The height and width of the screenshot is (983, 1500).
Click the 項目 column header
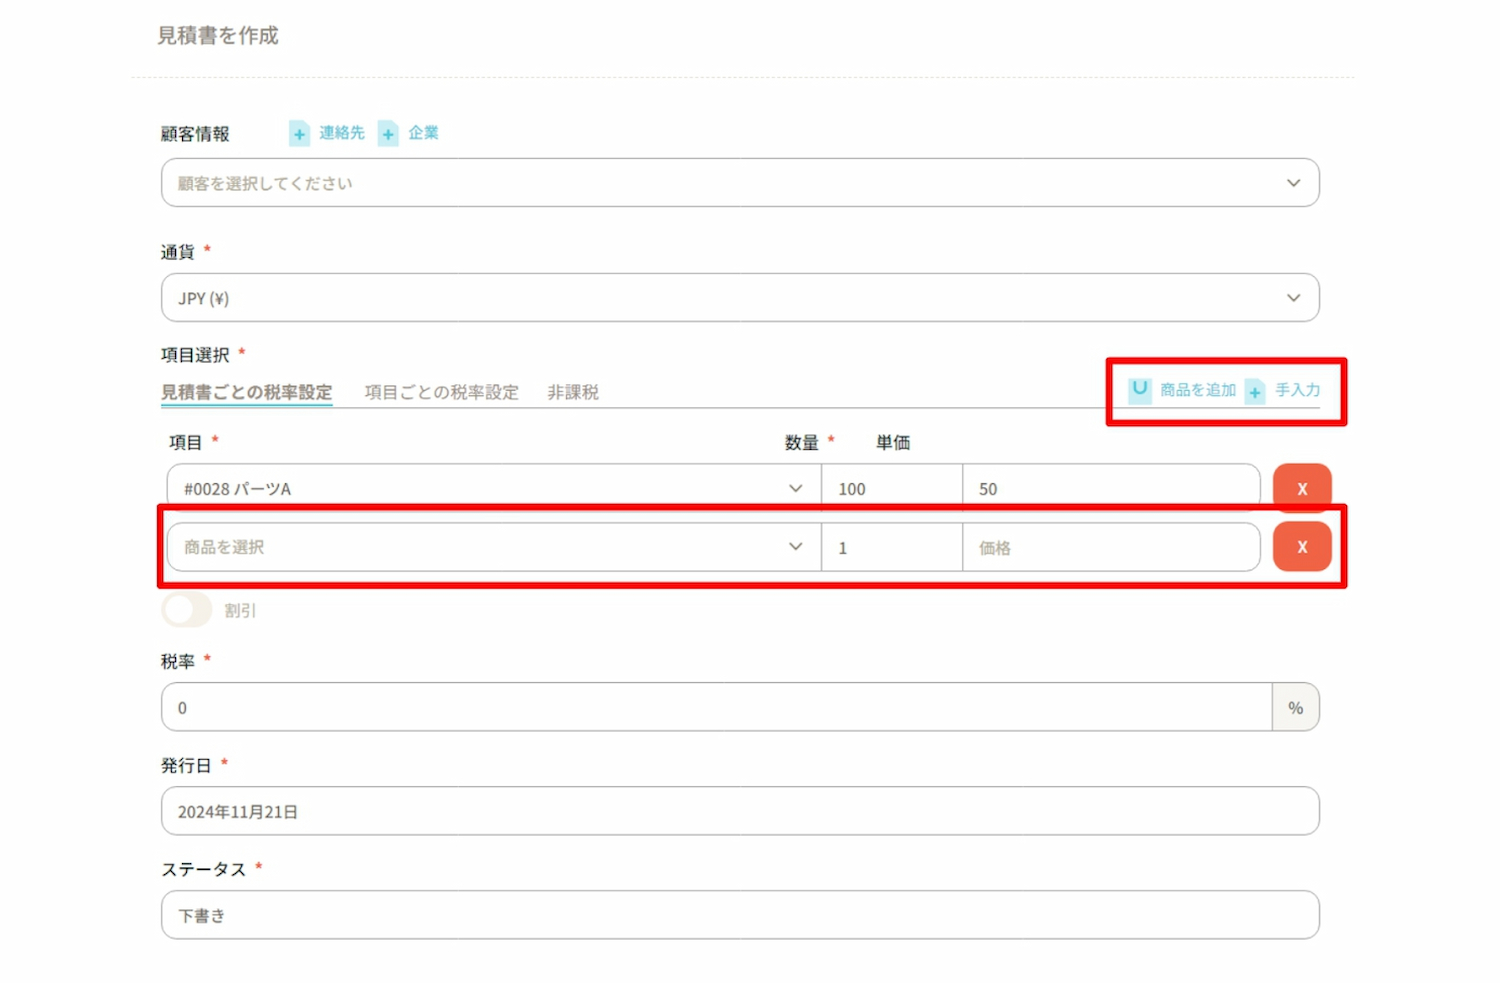(186, 443)
